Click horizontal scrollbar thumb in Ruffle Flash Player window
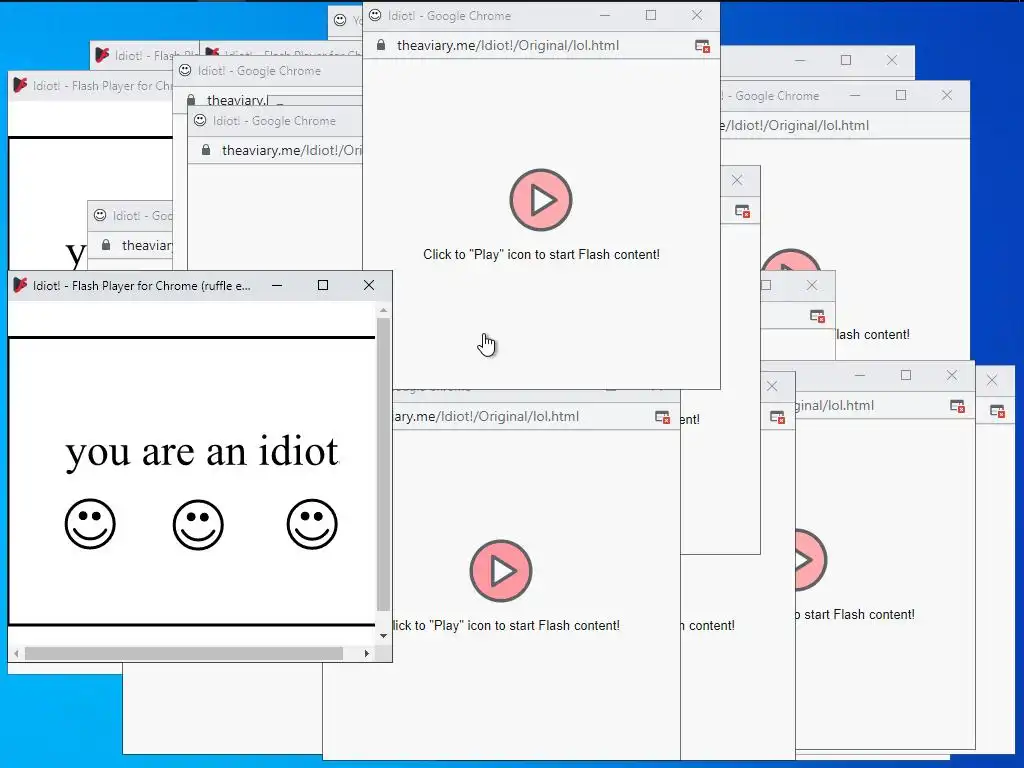Viewport: 1024px width, 768px height. pos(184,653)
